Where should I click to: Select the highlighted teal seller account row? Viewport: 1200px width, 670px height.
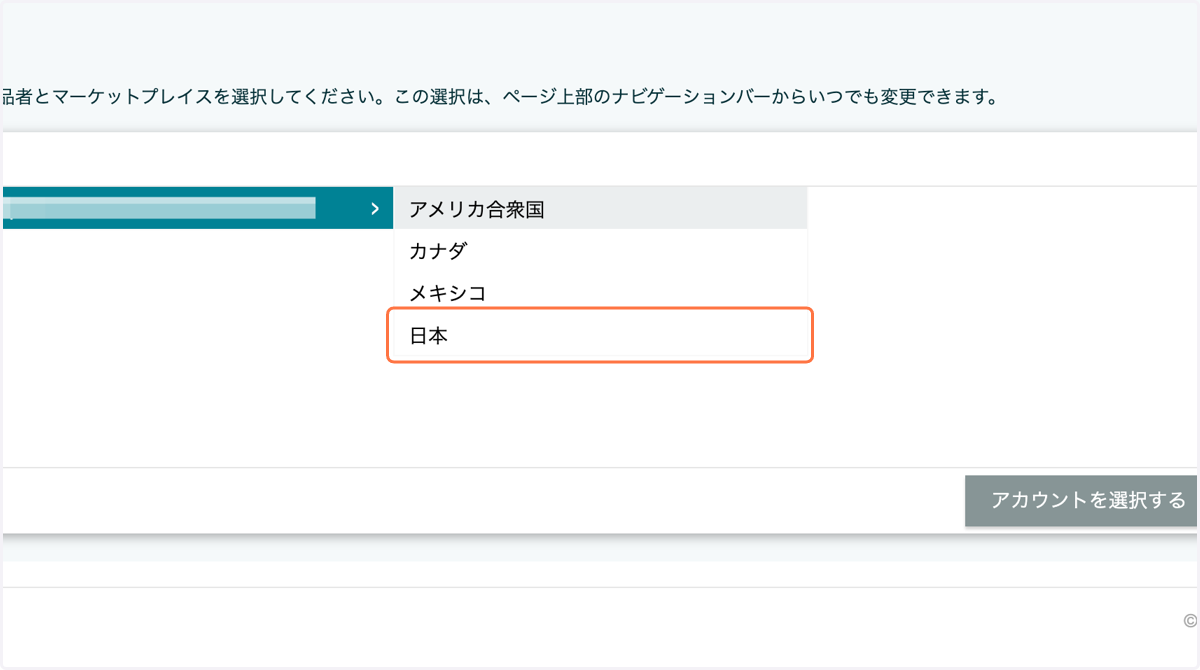pos(198,209)
